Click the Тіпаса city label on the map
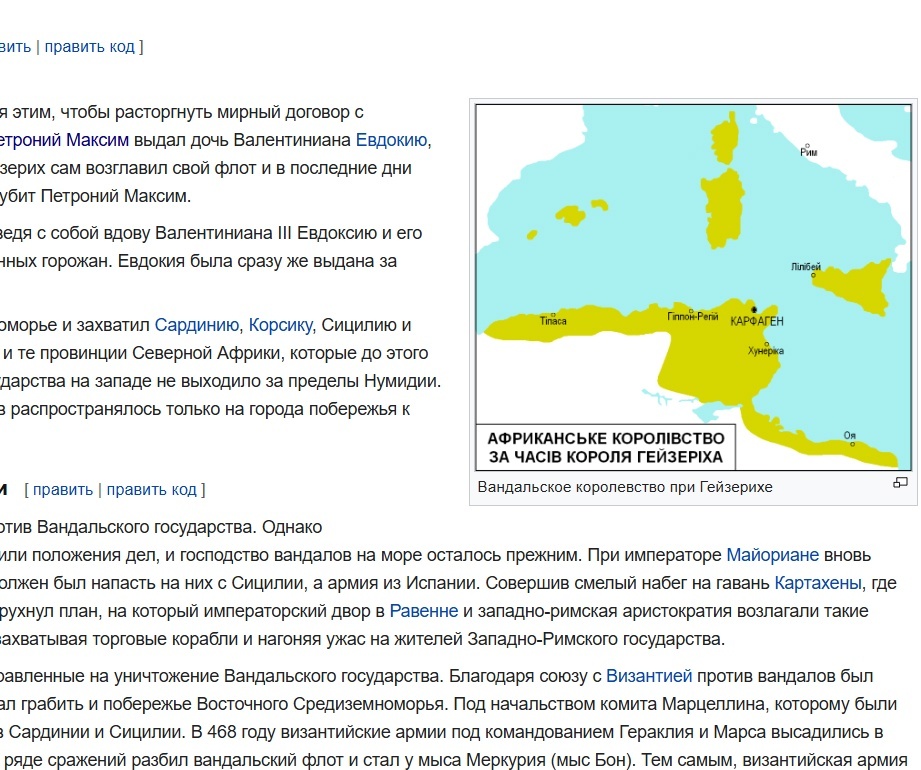921x770 pixels. (x=553, y=320)
